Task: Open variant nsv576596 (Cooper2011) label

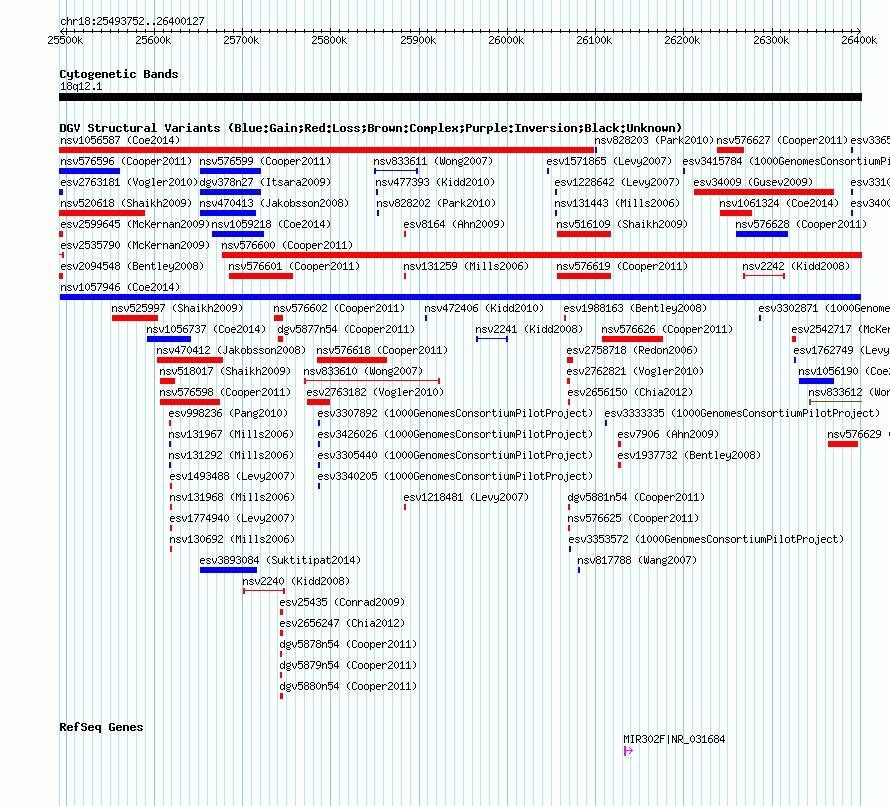Action: click(126, 161)
